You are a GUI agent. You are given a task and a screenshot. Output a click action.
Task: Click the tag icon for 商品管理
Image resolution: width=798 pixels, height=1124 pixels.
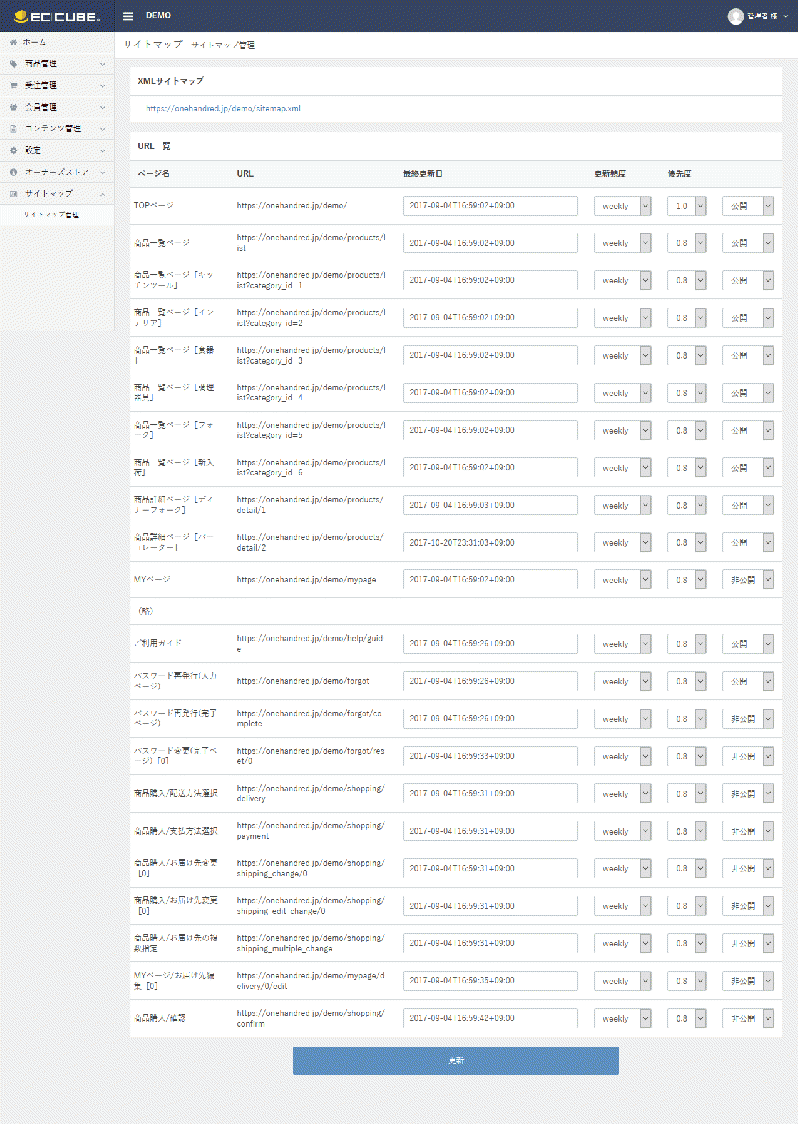[x=13, y=63]
